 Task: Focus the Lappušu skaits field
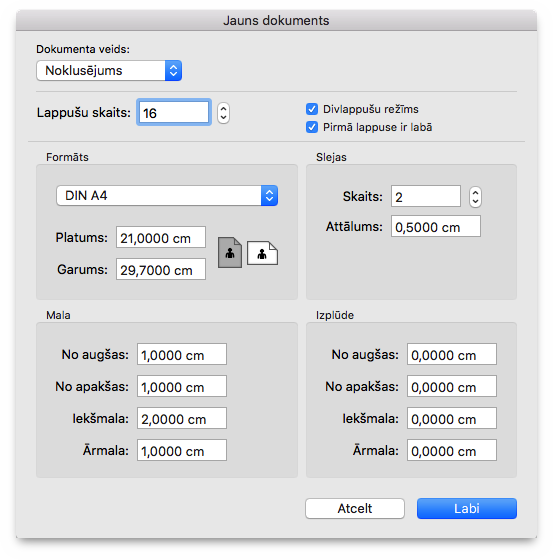tap(174, 112)
